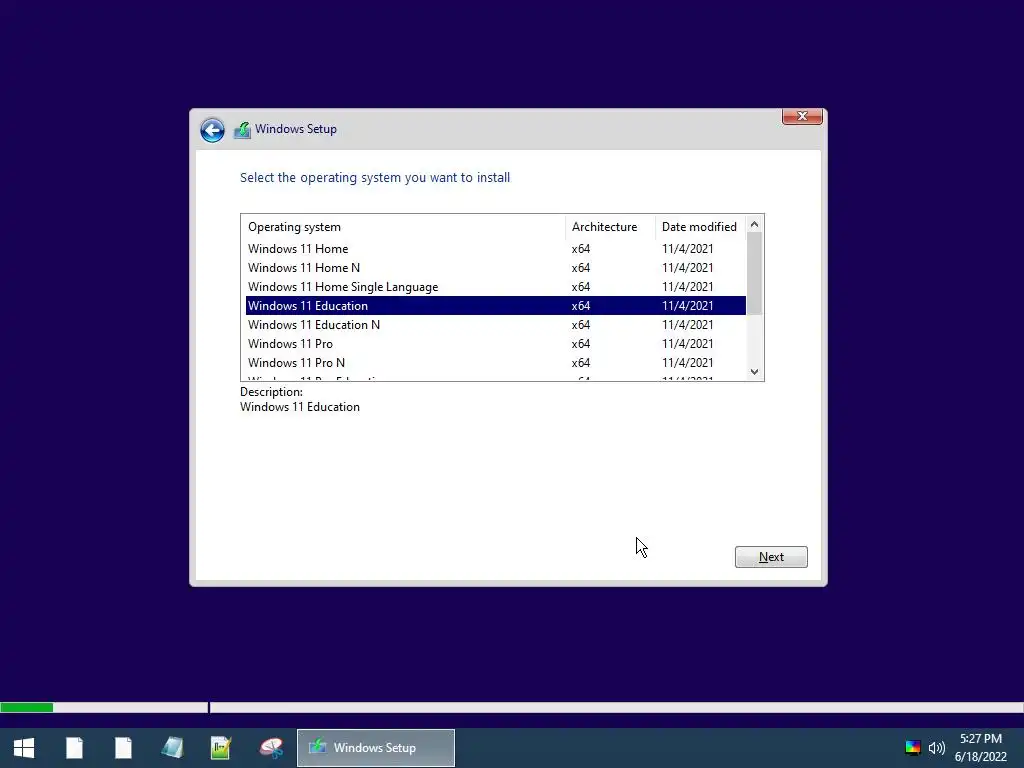
Task: Click x64 in the Windows 11 Home row
Action: (581, 249)
